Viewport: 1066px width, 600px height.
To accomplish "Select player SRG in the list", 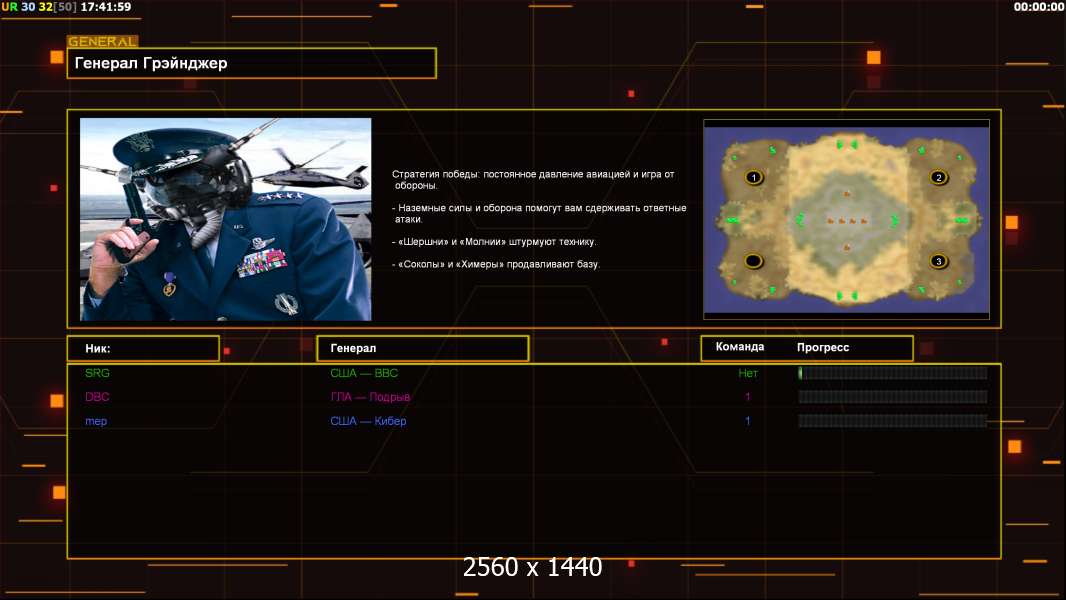I will coord(98,373).
